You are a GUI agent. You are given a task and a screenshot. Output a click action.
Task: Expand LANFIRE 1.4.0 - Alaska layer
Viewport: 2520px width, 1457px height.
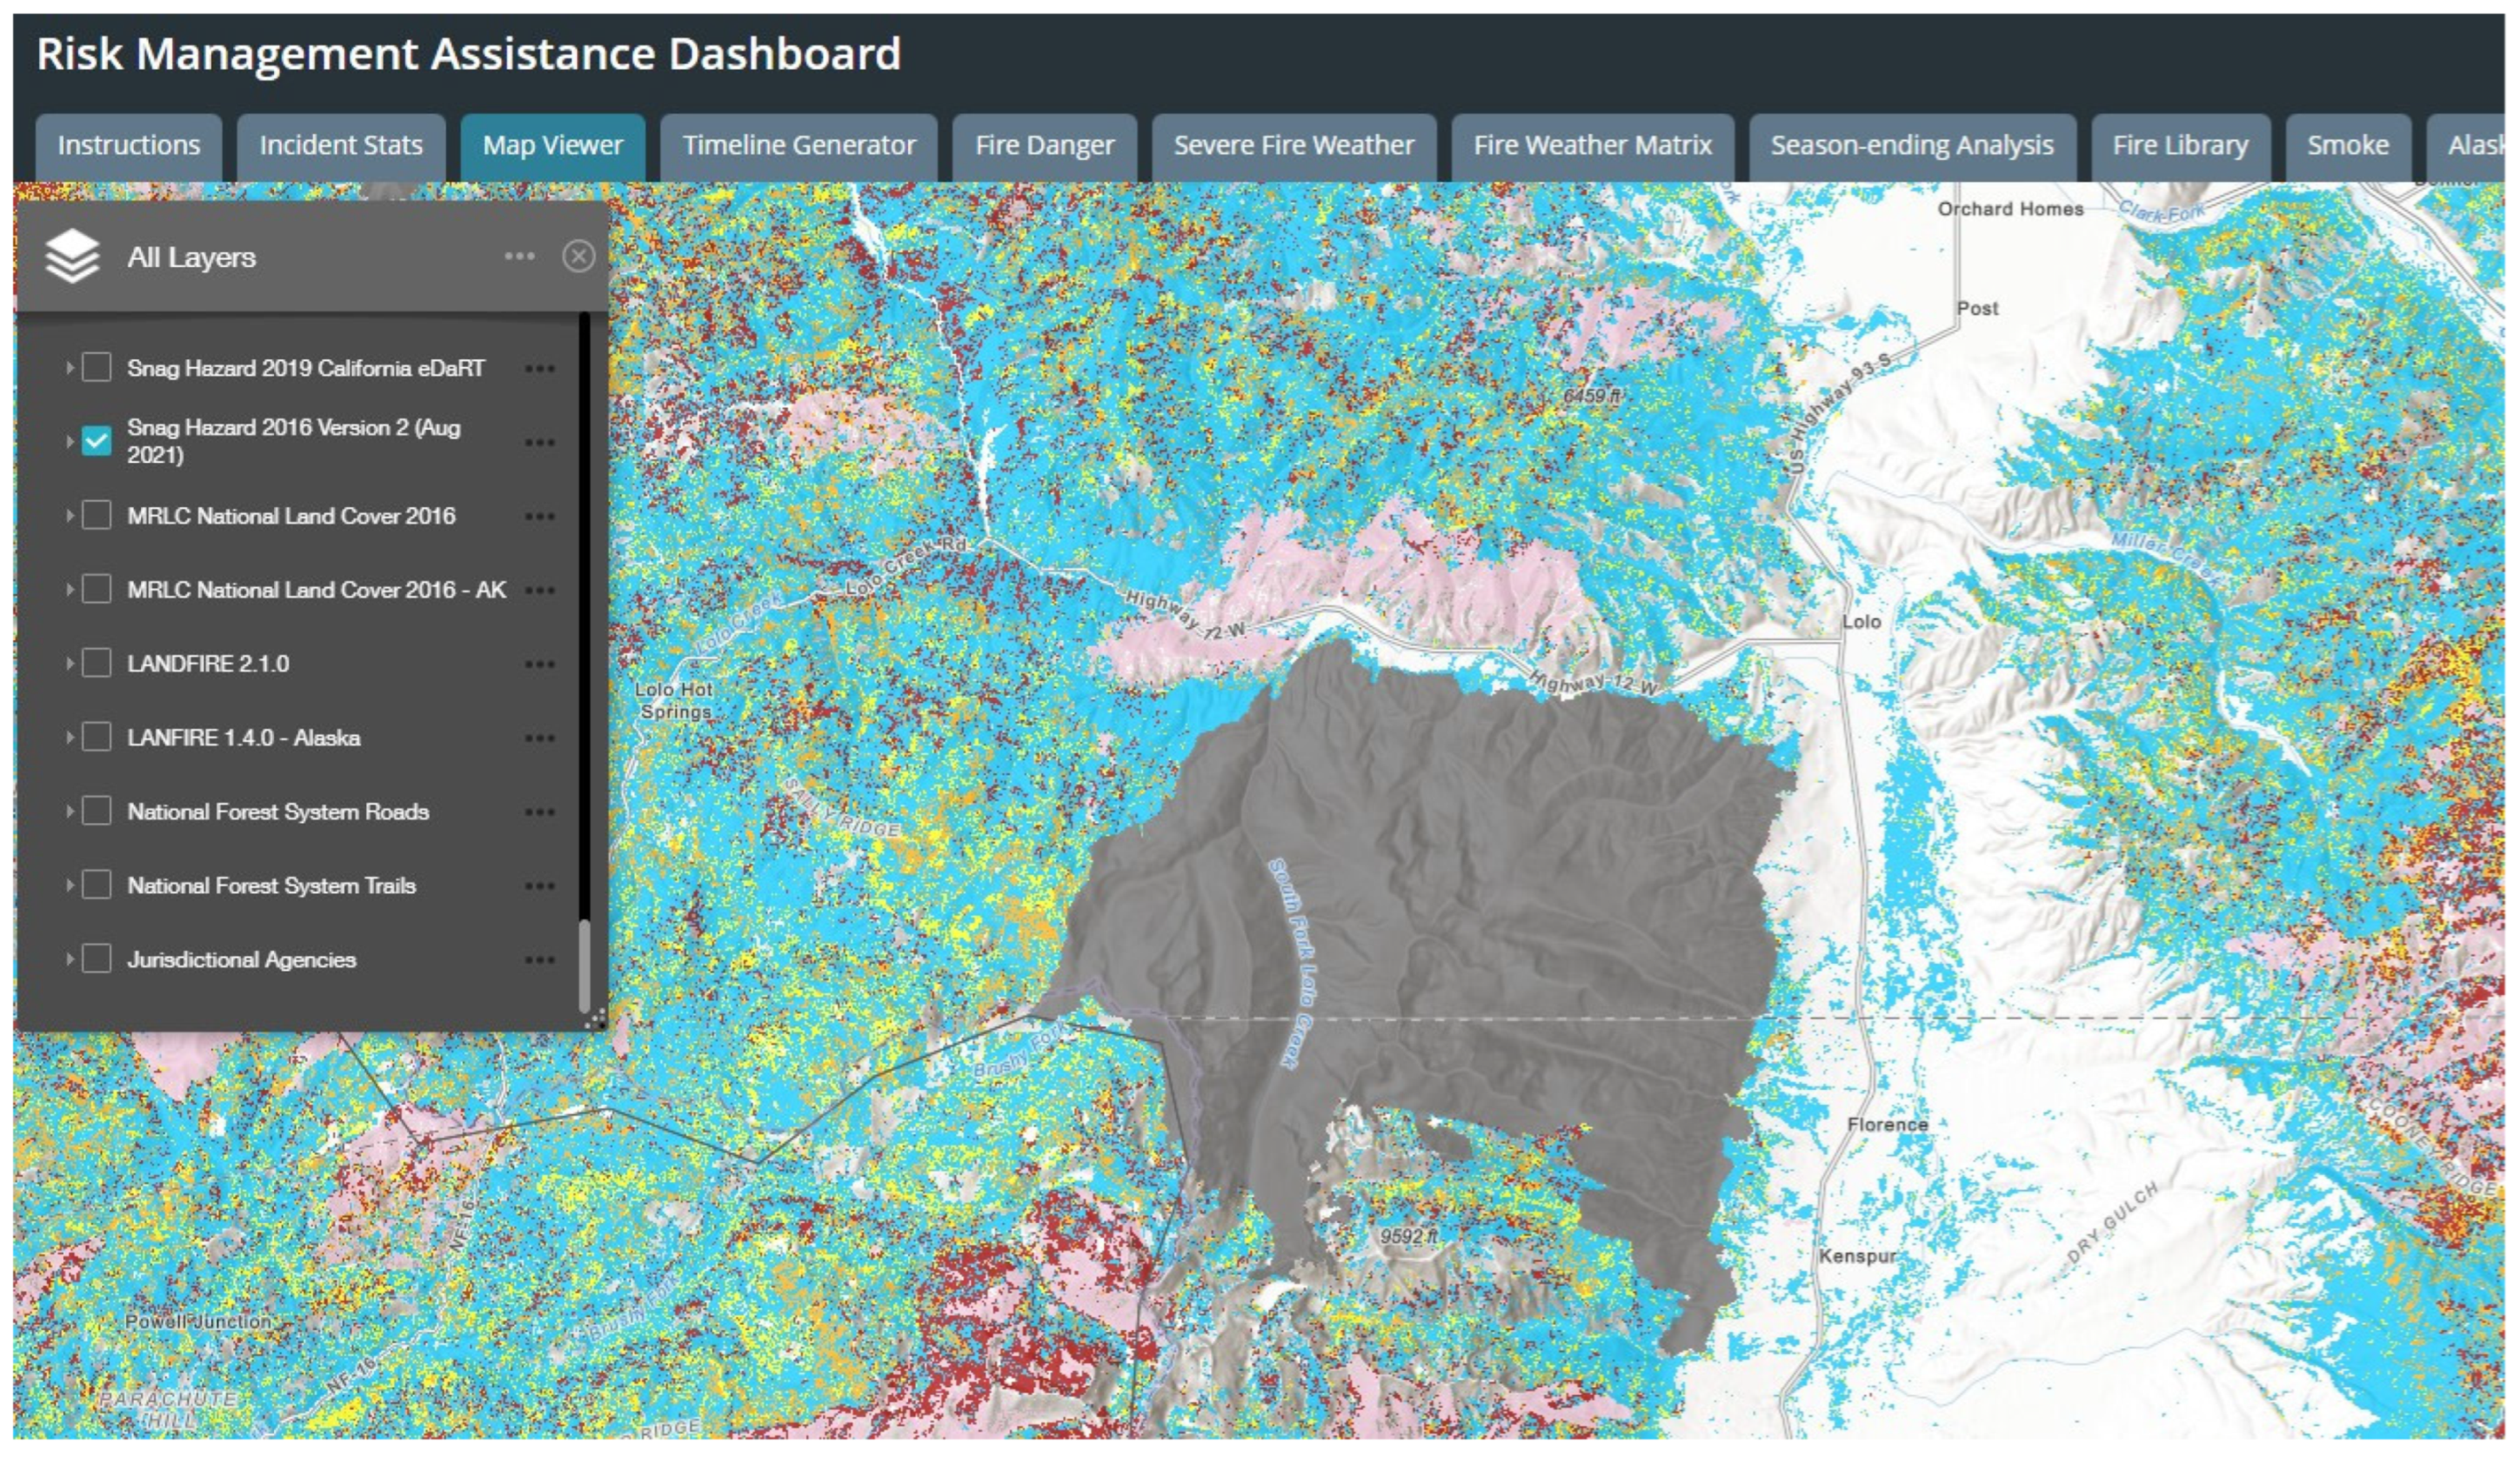point(69,738)
